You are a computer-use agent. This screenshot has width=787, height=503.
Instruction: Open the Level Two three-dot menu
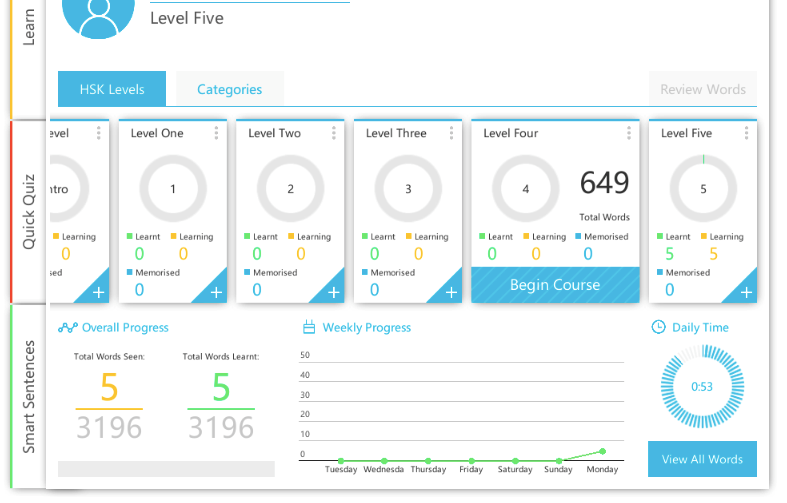pos(334,133)
